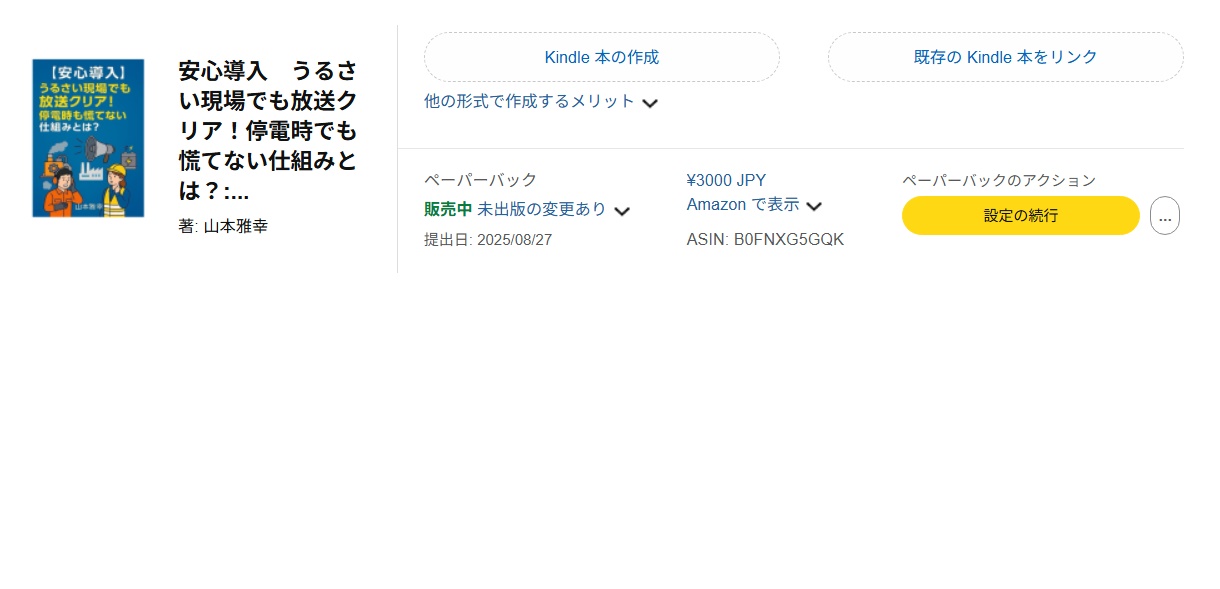This screenshot has height=589, width=1220.
Task: Click the book cover thumbnail image
Action: [88, 138]
